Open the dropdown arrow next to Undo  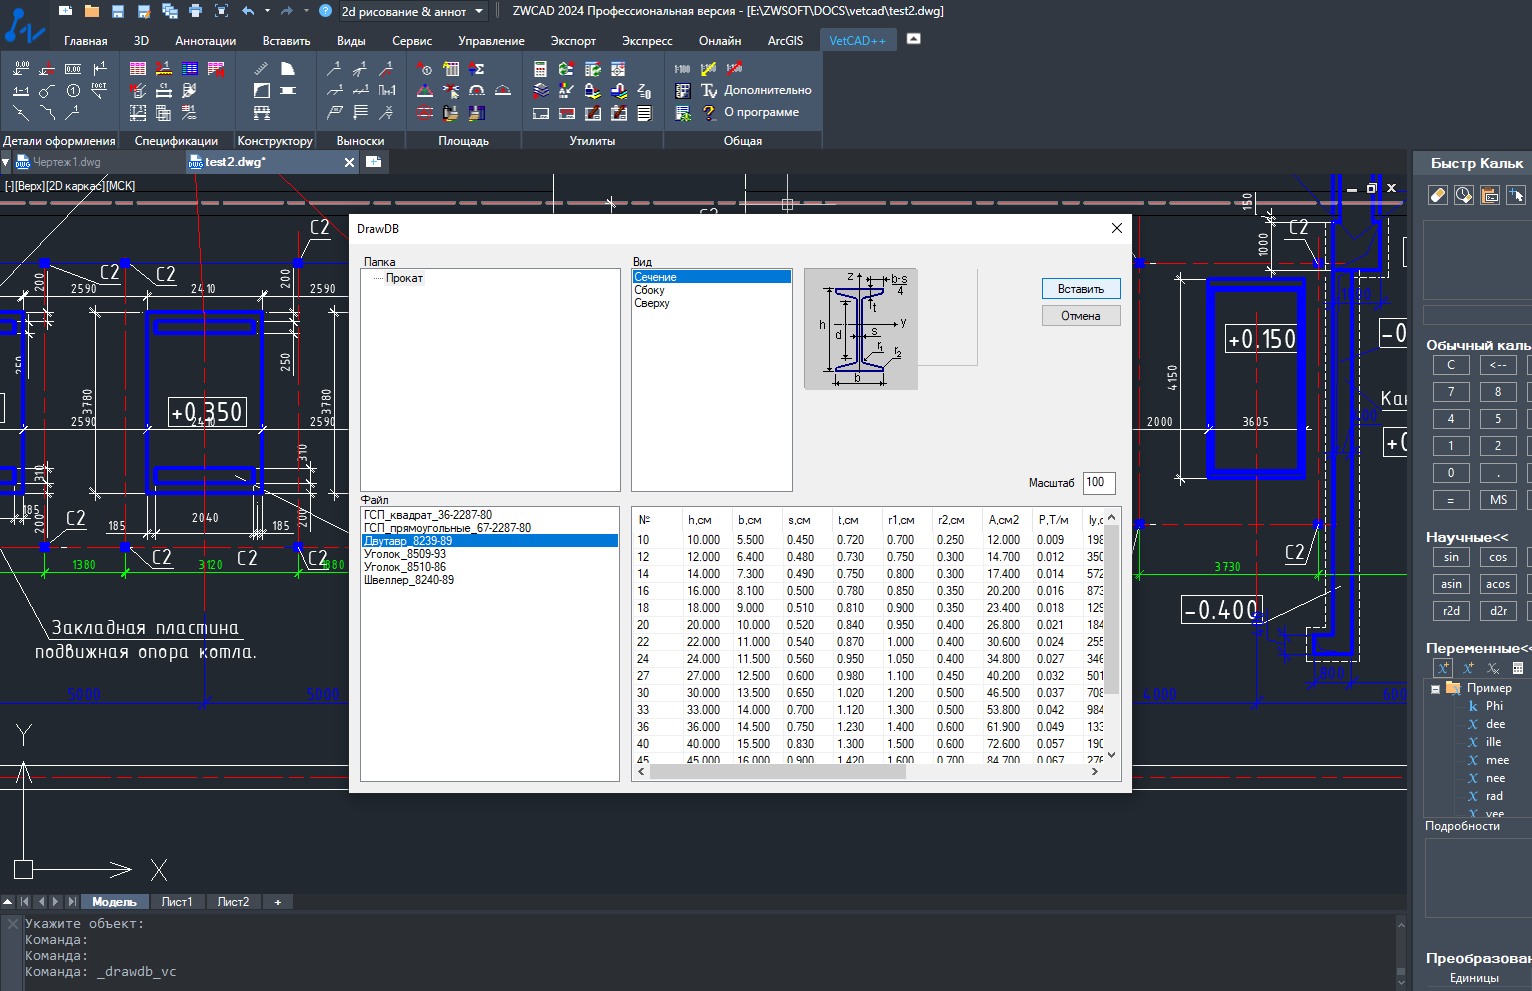tap(267, 11)
